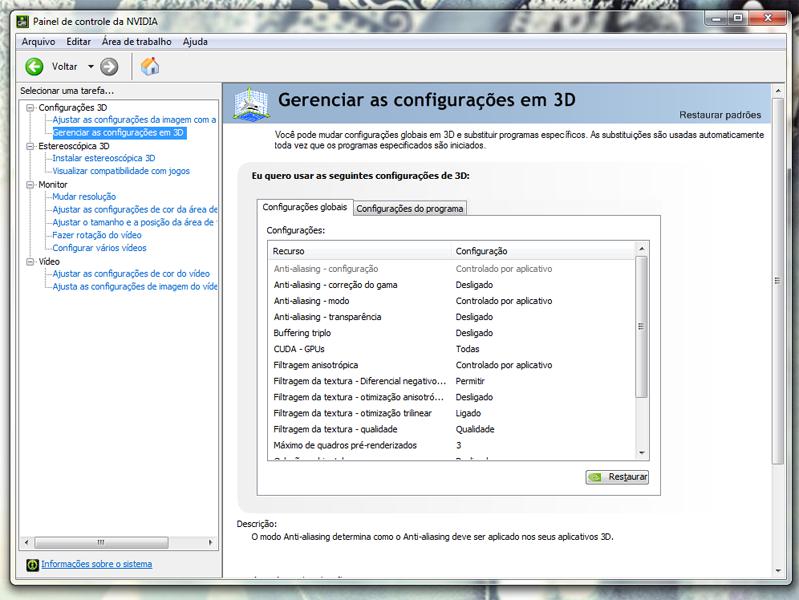799x600 pixels.
Task: Open Informações sobre o sistema link
Action: (96, 564)
